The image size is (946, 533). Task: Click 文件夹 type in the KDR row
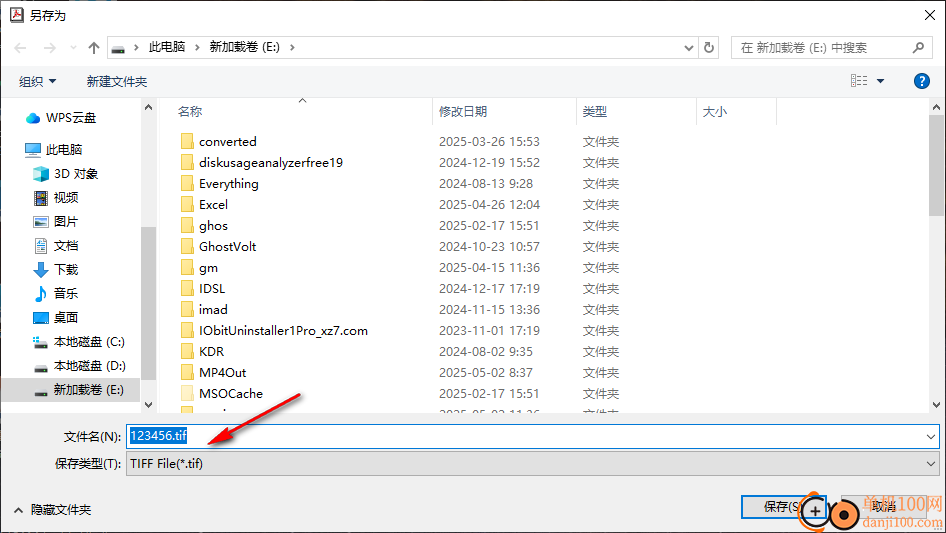(x=601, y=351)
